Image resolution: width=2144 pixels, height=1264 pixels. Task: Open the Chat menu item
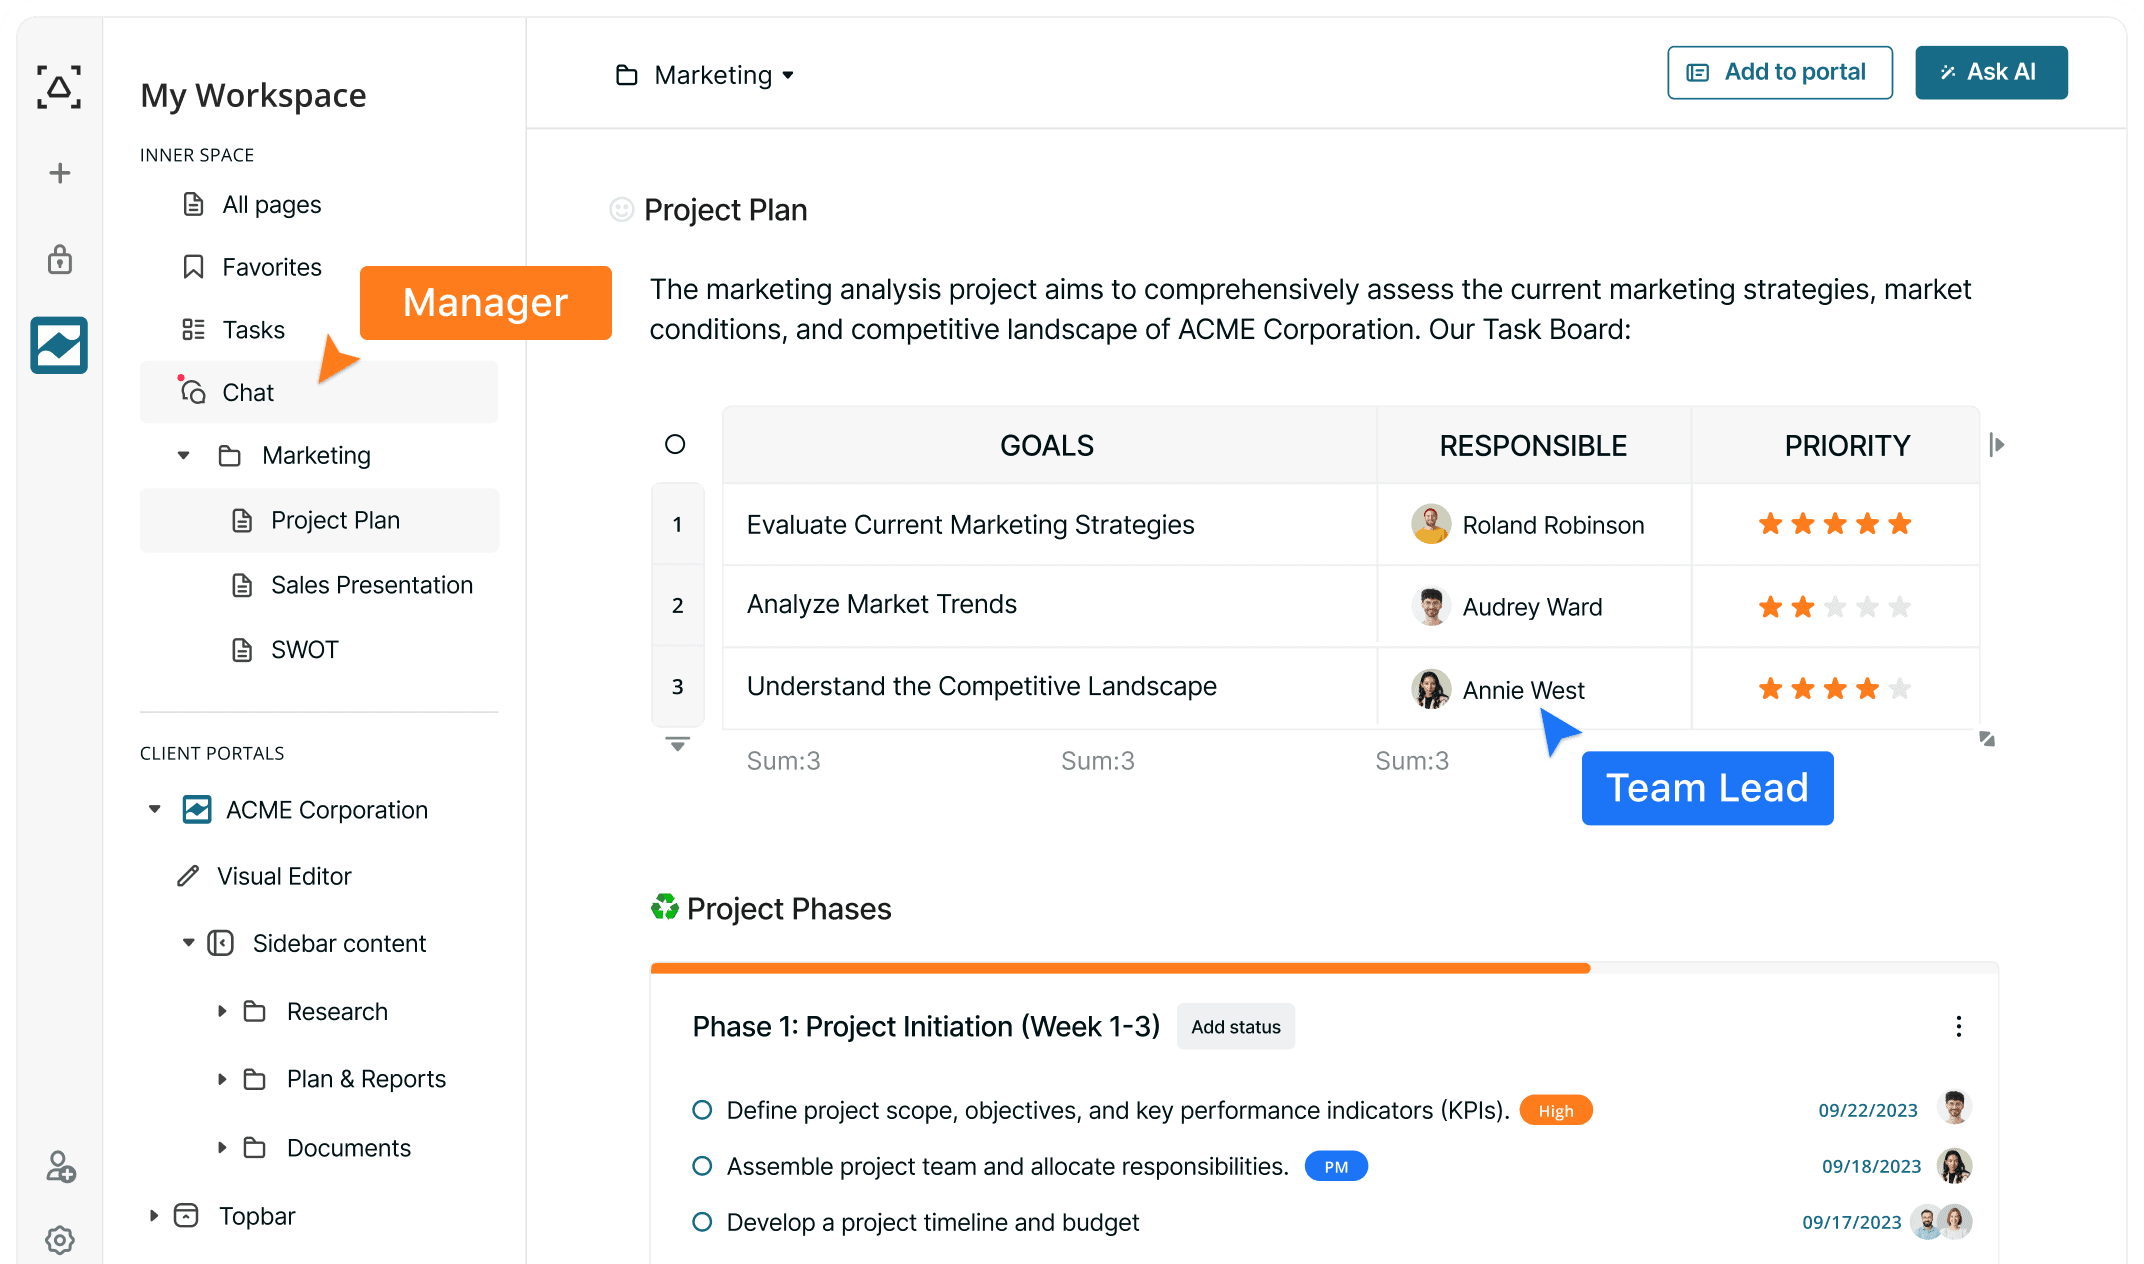(x=248, y=392)
